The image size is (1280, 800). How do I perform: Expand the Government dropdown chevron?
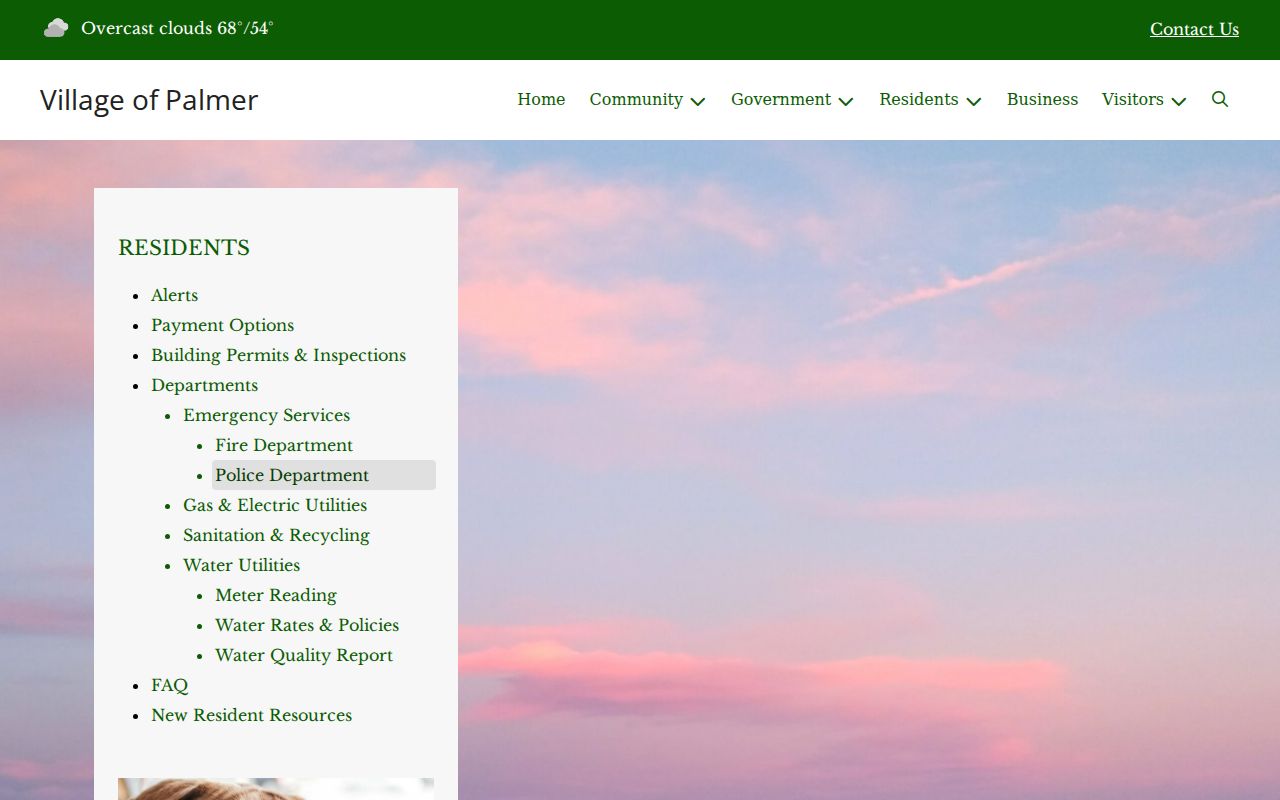pos(846,101)
